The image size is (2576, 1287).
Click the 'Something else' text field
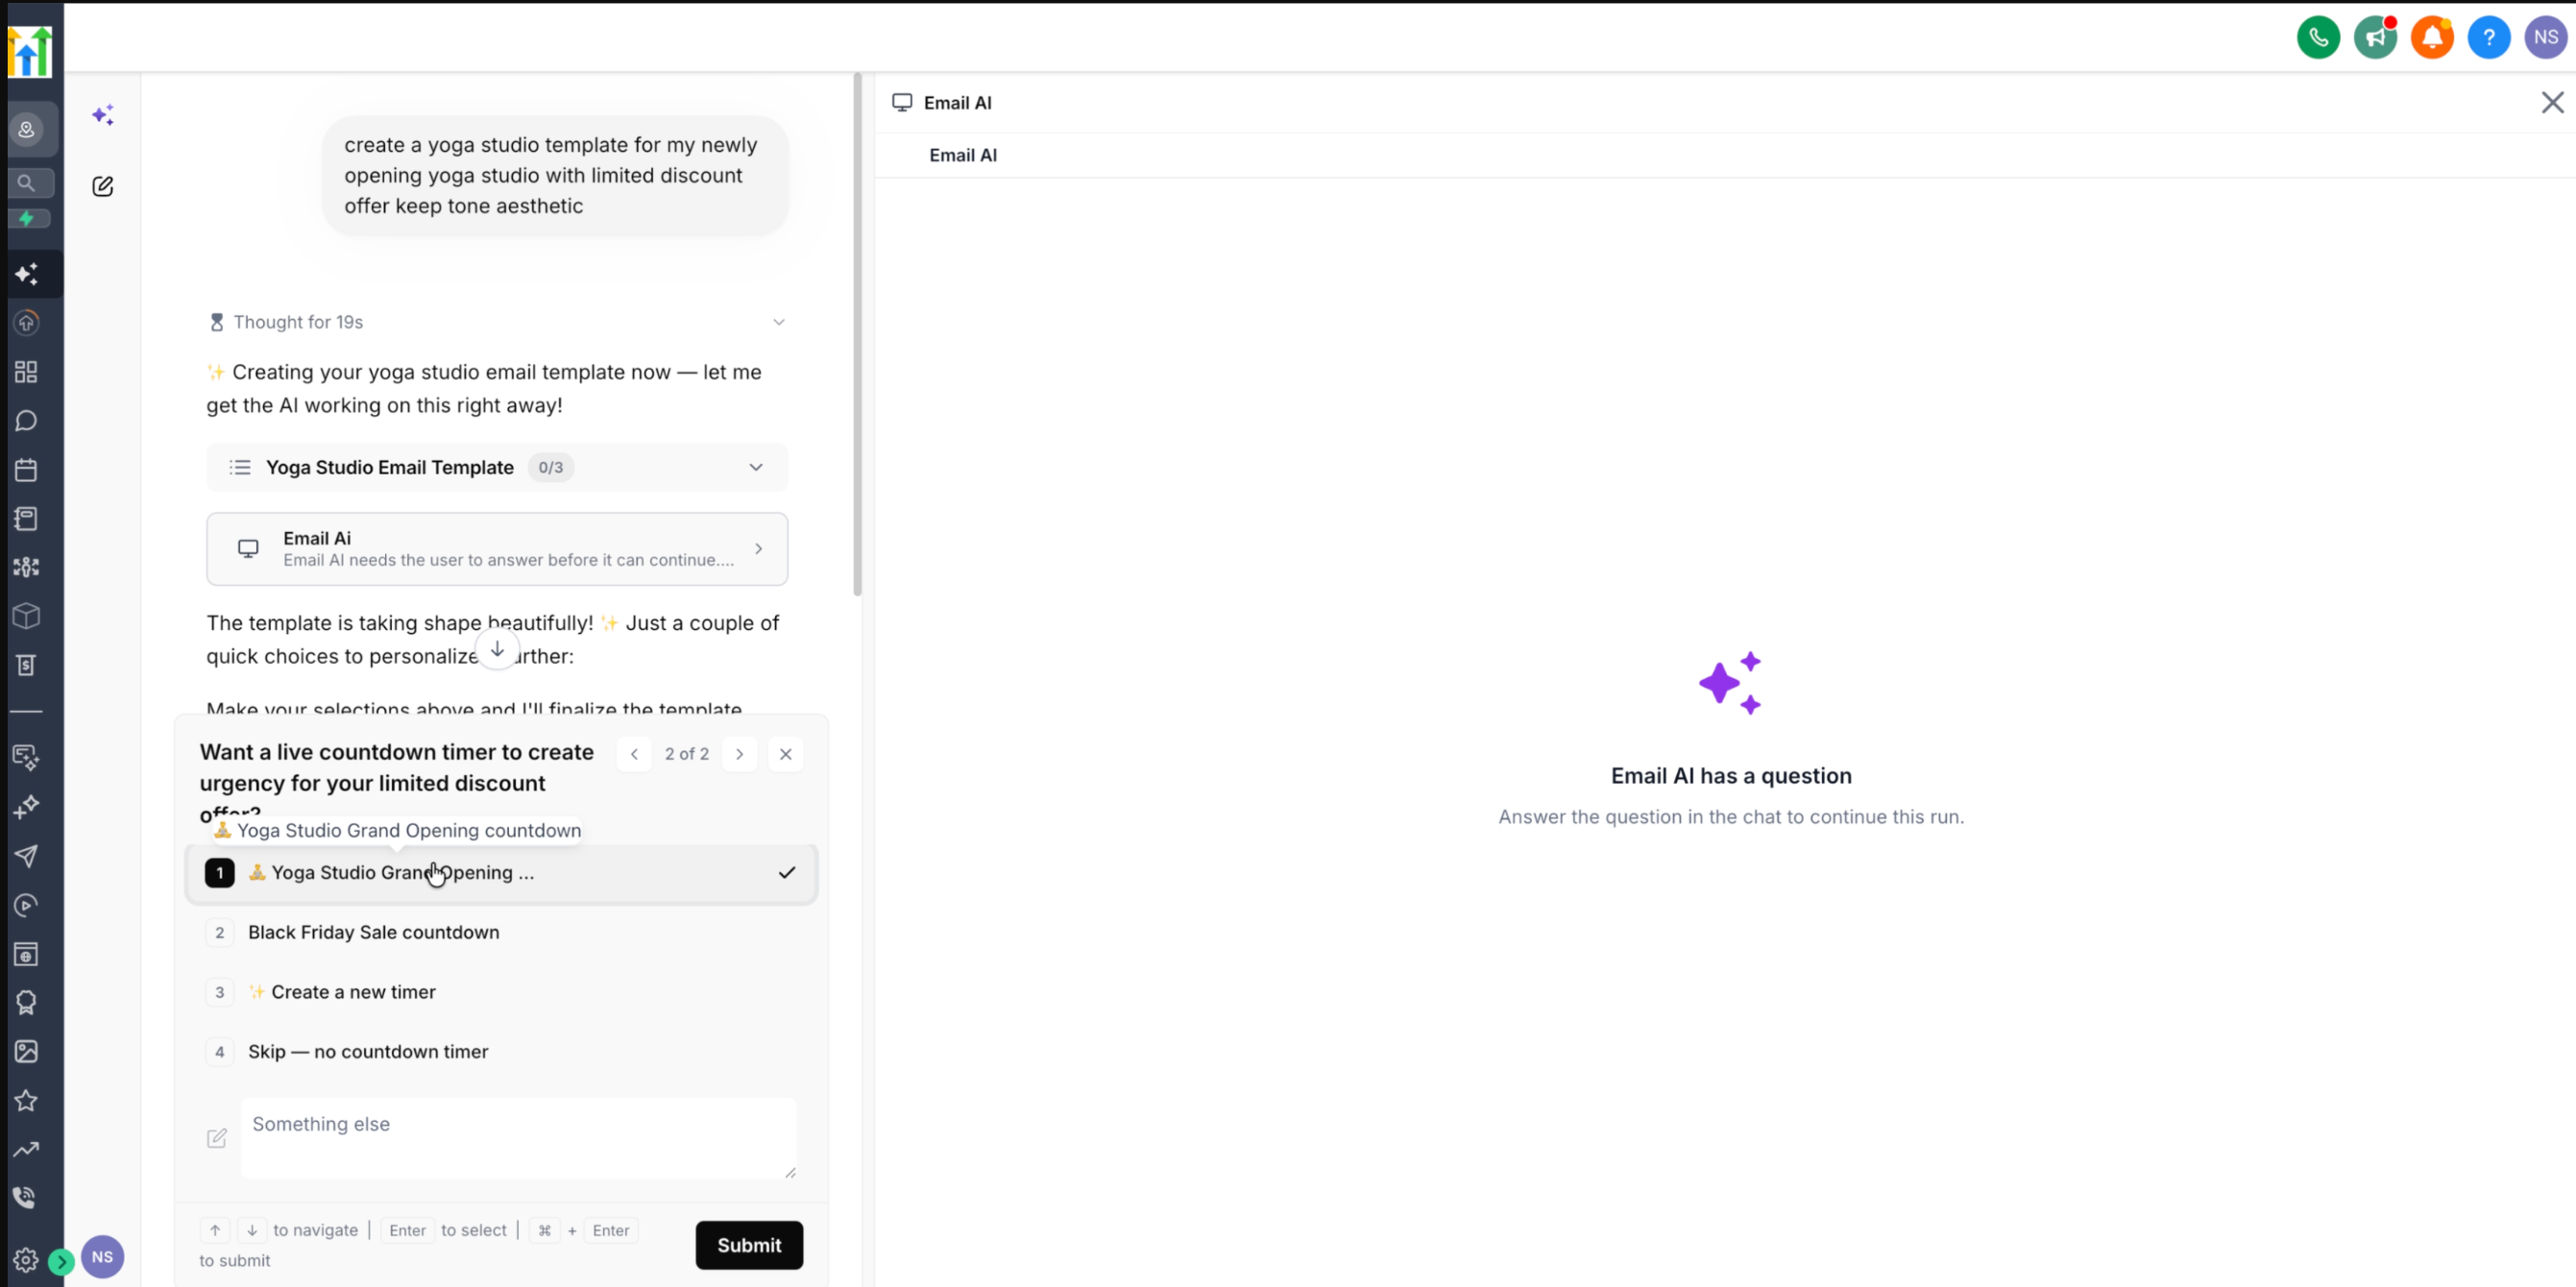519,1138
